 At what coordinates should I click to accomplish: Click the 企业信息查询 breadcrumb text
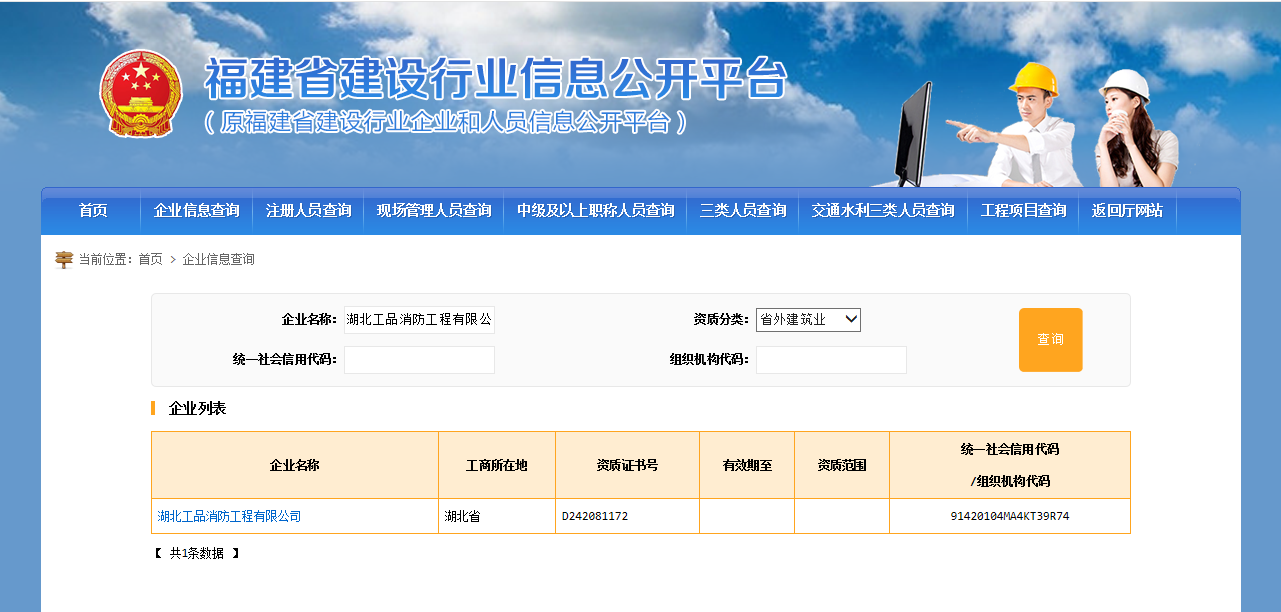[218, 260]
